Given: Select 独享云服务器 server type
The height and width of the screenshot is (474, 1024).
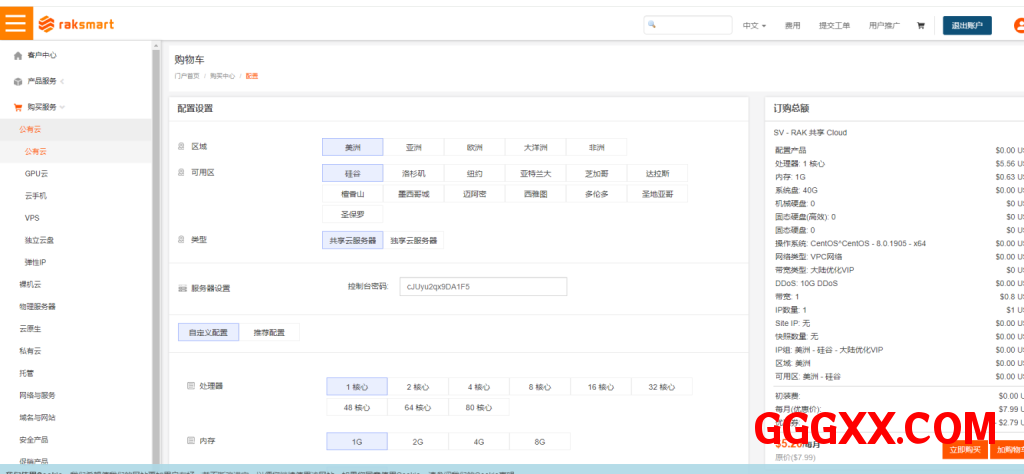Looking at the screenshot, I should 413,240.
